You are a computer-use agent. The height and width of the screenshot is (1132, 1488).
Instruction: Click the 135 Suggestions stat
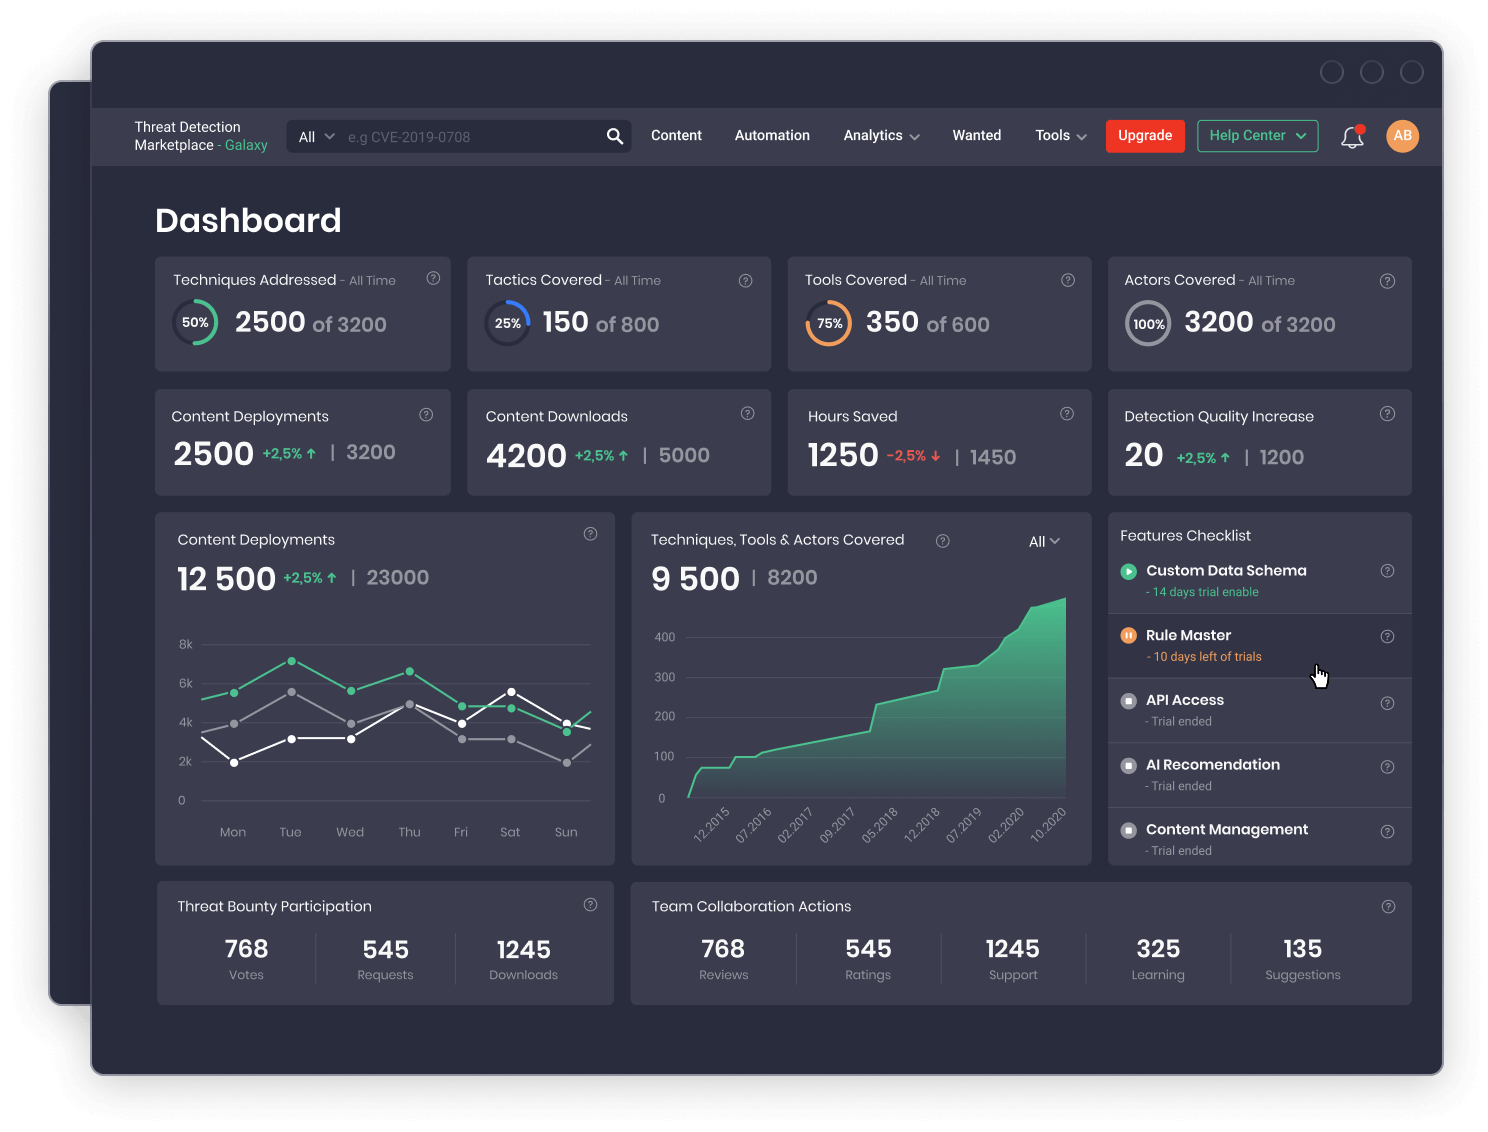tap(1303, 959)
